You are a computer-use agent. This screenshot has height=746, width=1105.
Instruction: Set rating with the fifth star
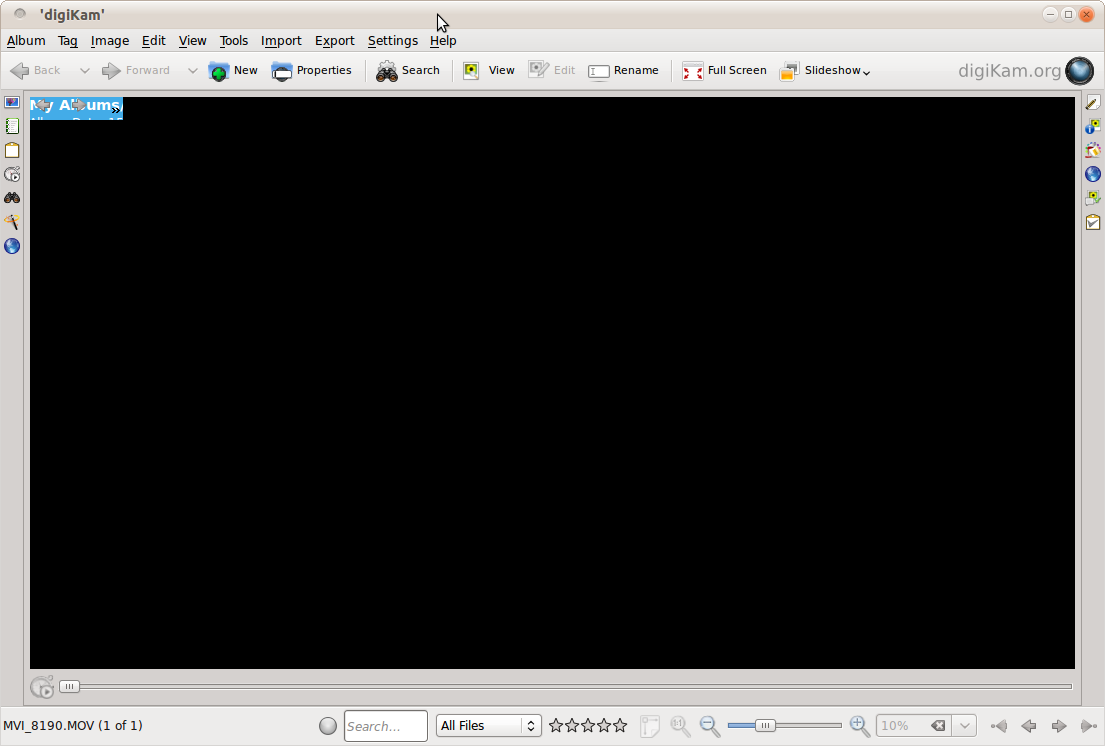[x=621, y=726]
